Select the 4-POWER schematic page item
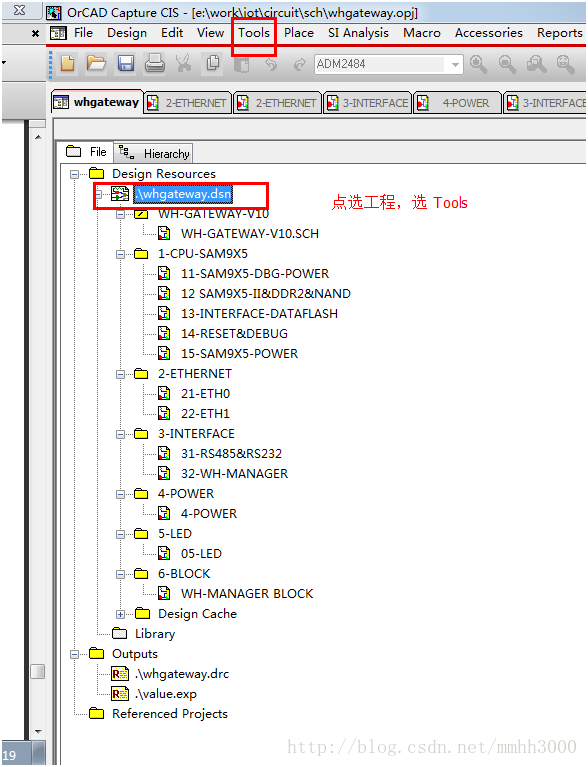Screen dimensions: 588x767 [x=209, y=514]
